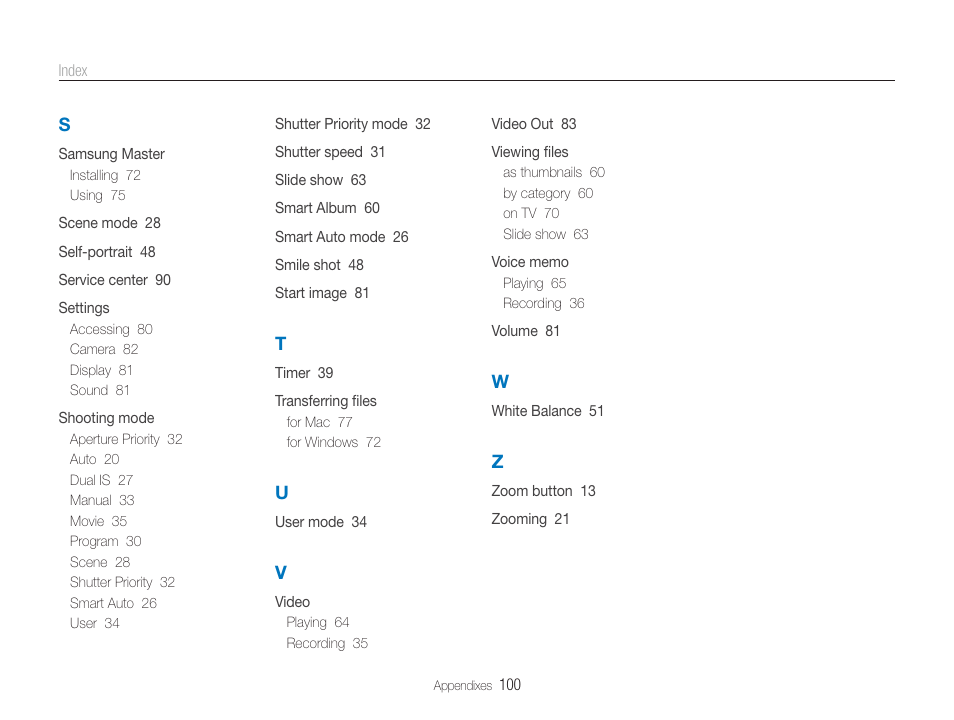This screenshot has height=720, width=954.
Task: Select the White Balance 51 entry
Action: [x=548, y=411]
